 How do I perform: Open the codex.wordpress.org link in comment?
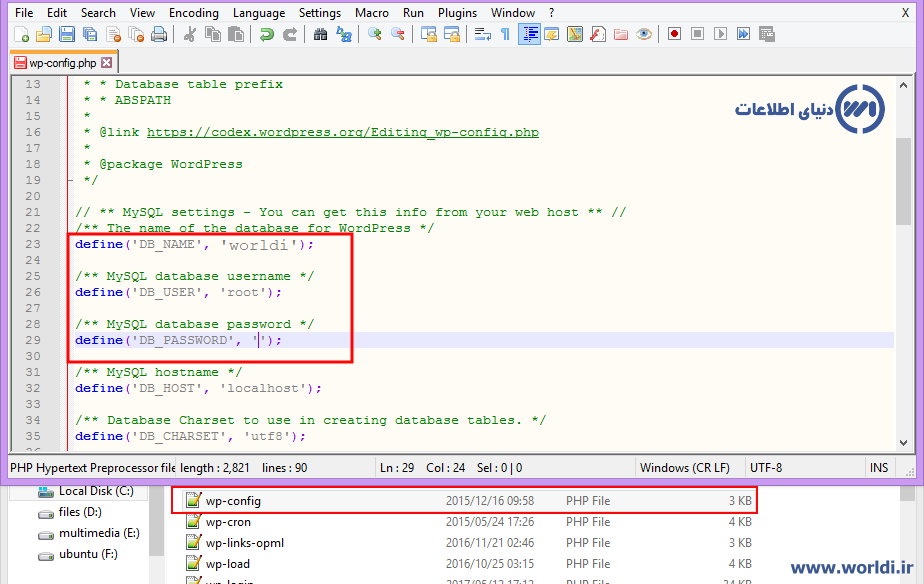pos(342,132)
